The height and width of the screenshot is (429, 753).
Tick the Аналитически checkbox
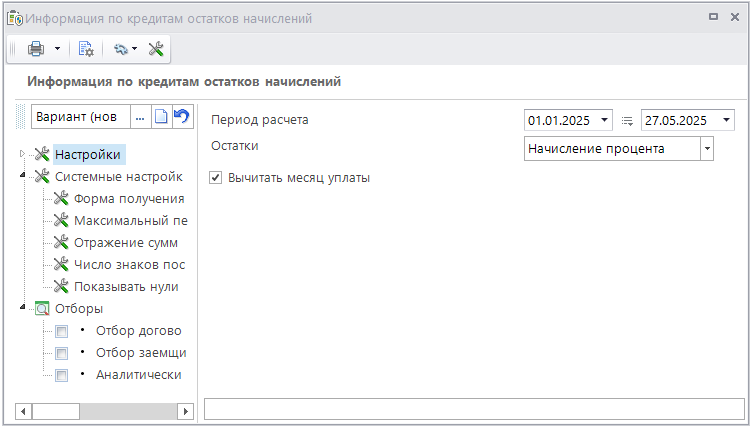62,376
